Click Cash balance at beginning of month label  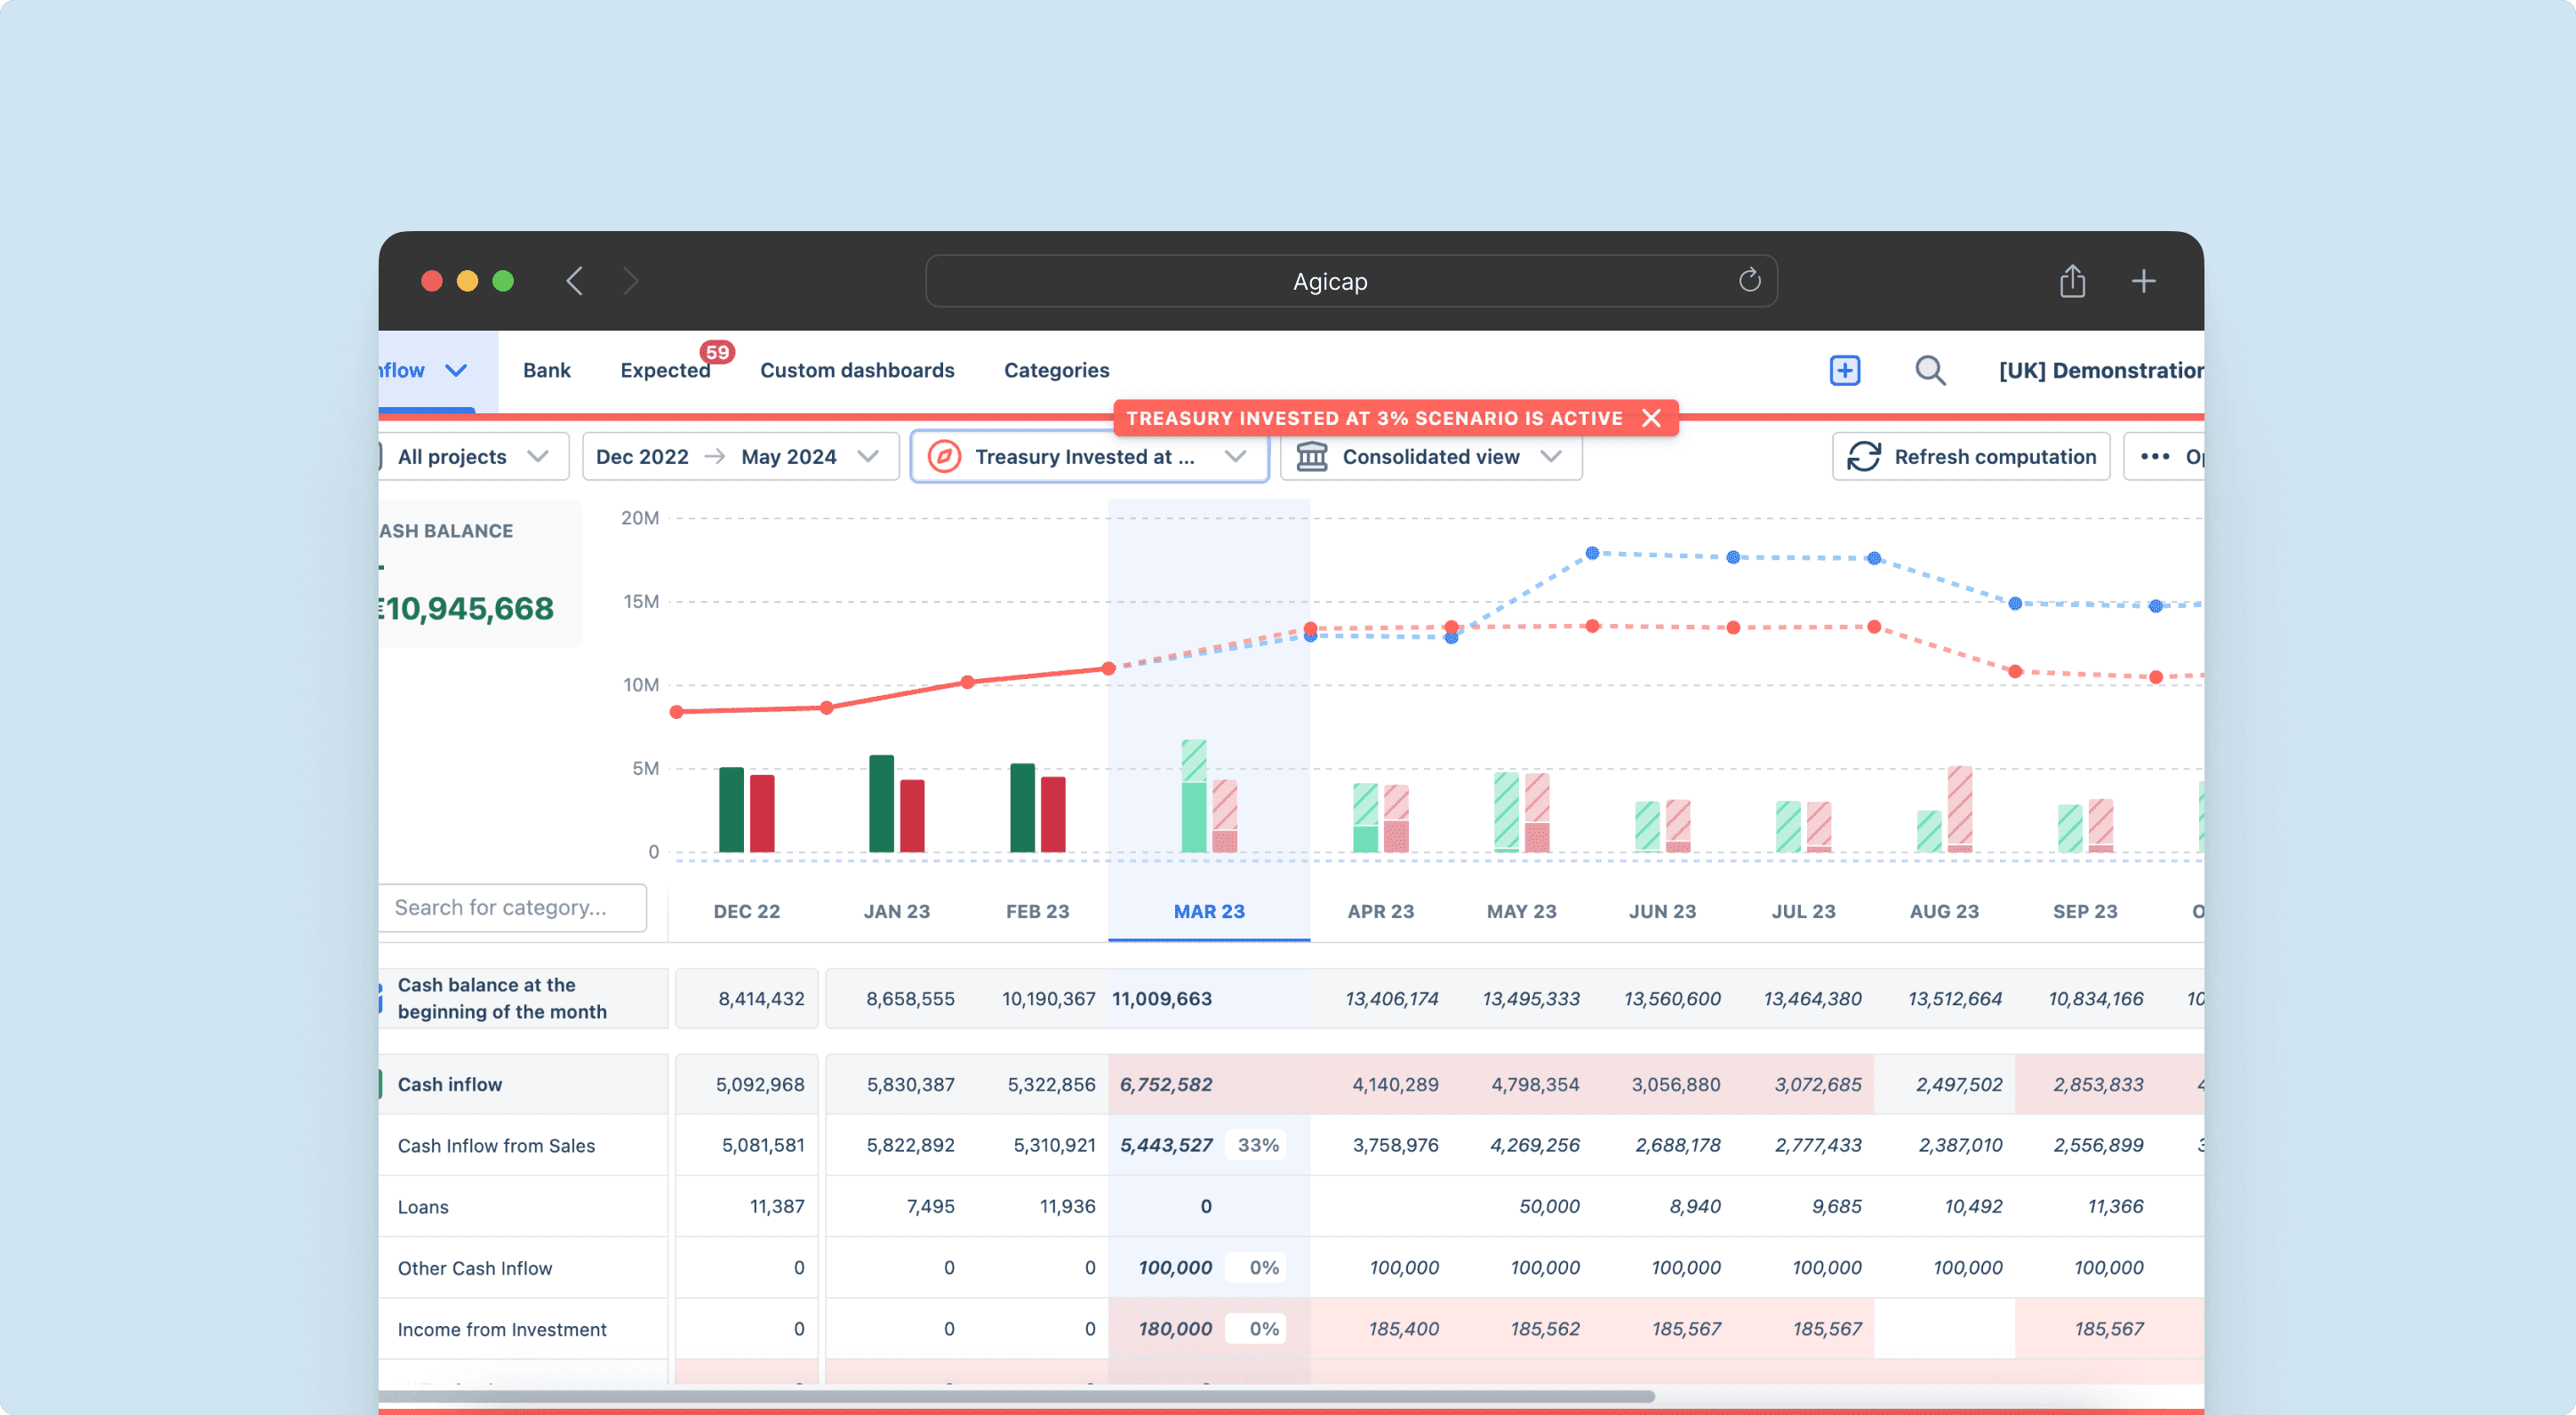(x=502, y=998)
